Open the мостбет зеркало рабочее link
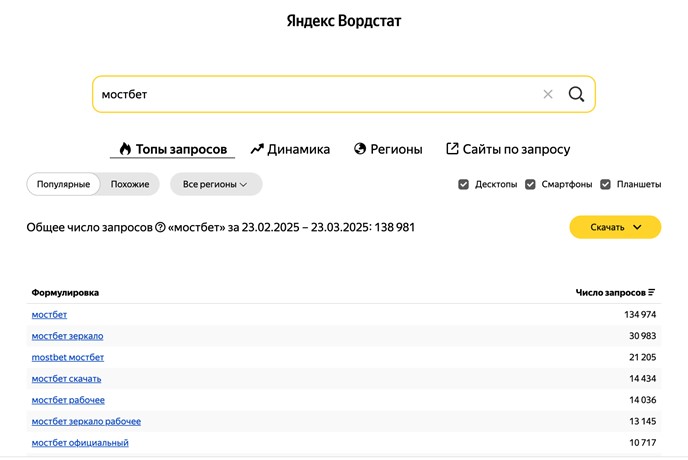The image size is (688, 460). [86, 421]
